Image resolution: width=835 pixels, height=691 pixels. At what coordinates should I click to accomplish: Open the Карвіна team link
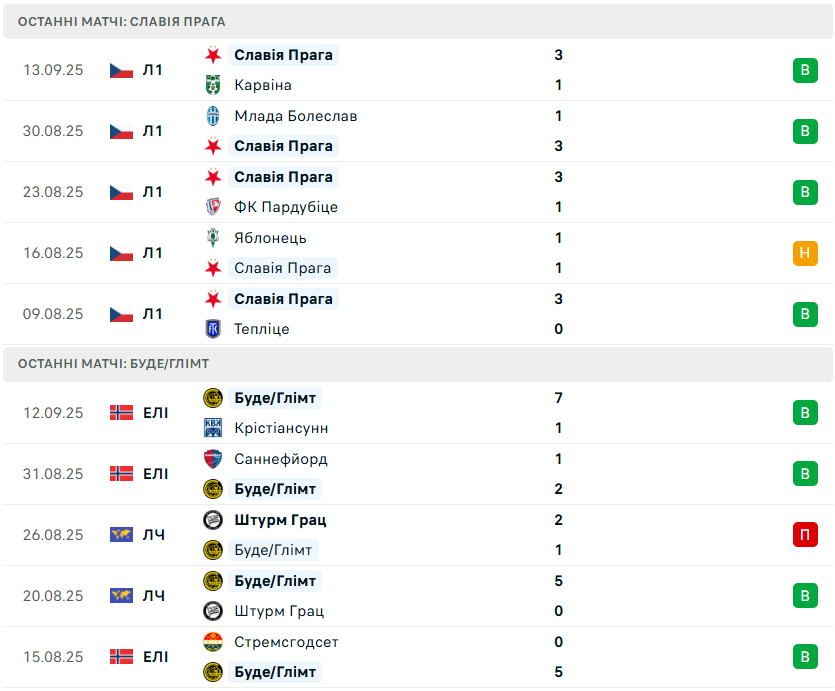263,85
